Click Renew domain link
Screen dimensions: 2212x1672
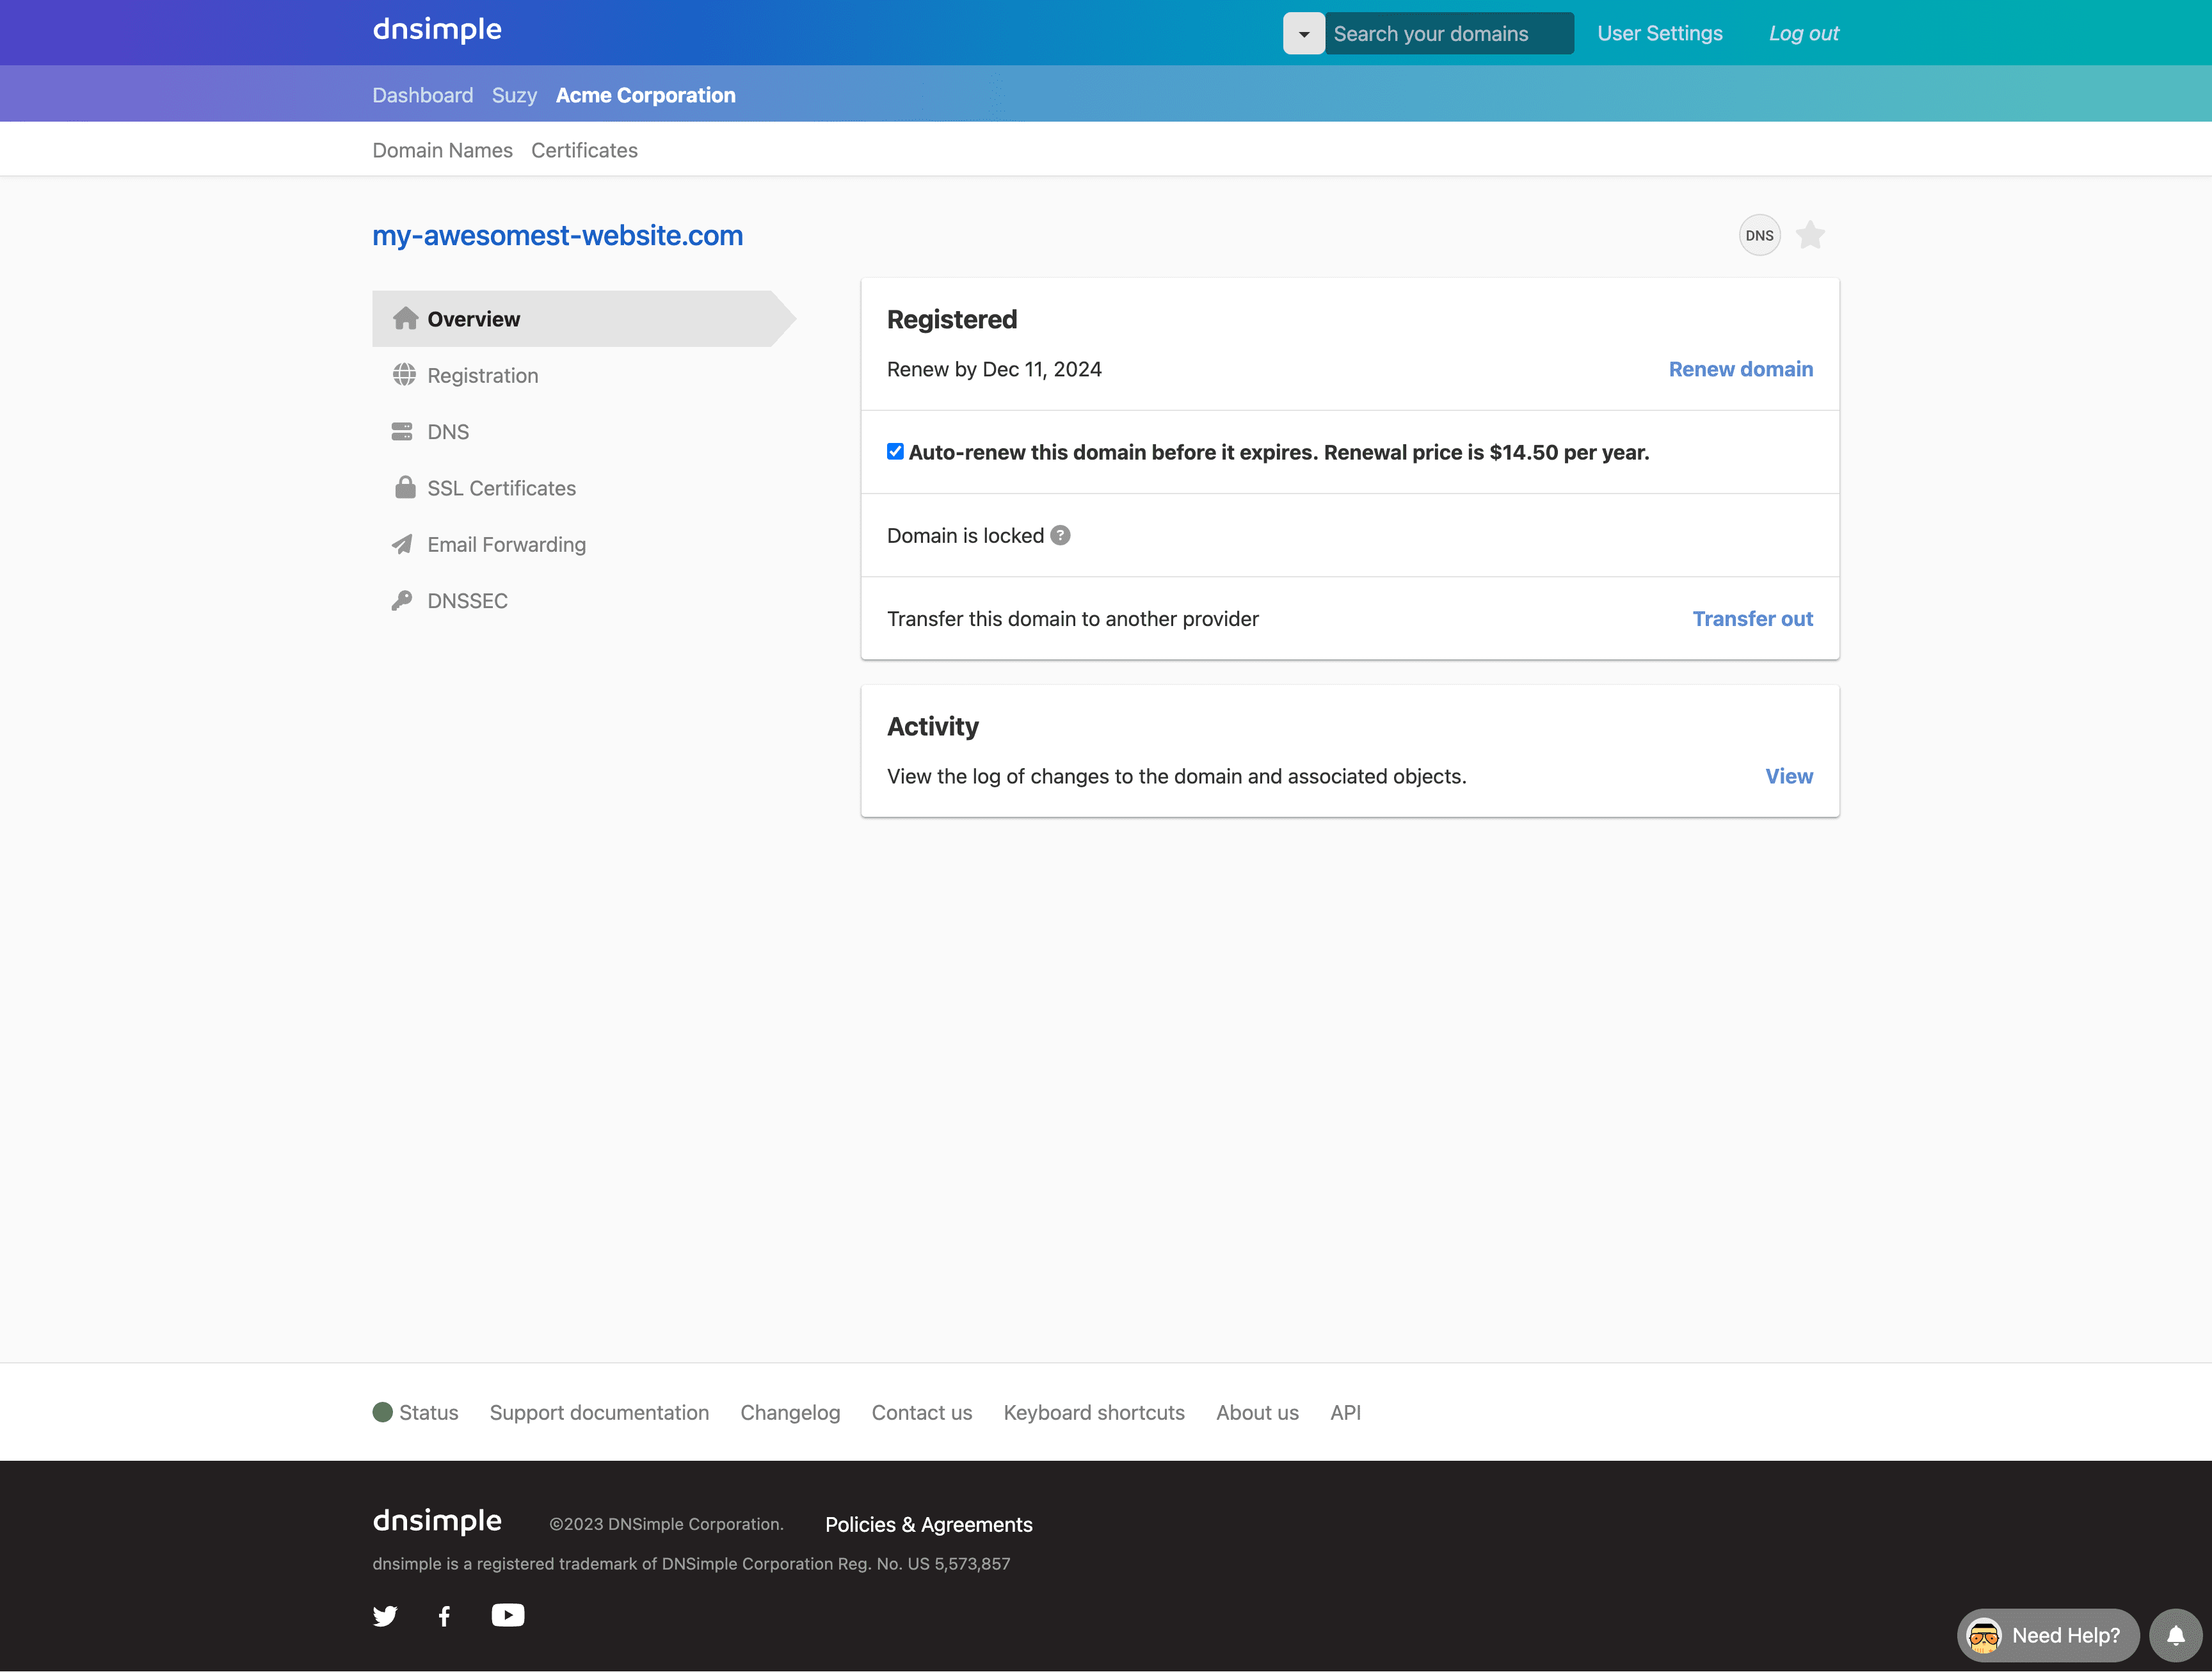(x=1740, y=369)
